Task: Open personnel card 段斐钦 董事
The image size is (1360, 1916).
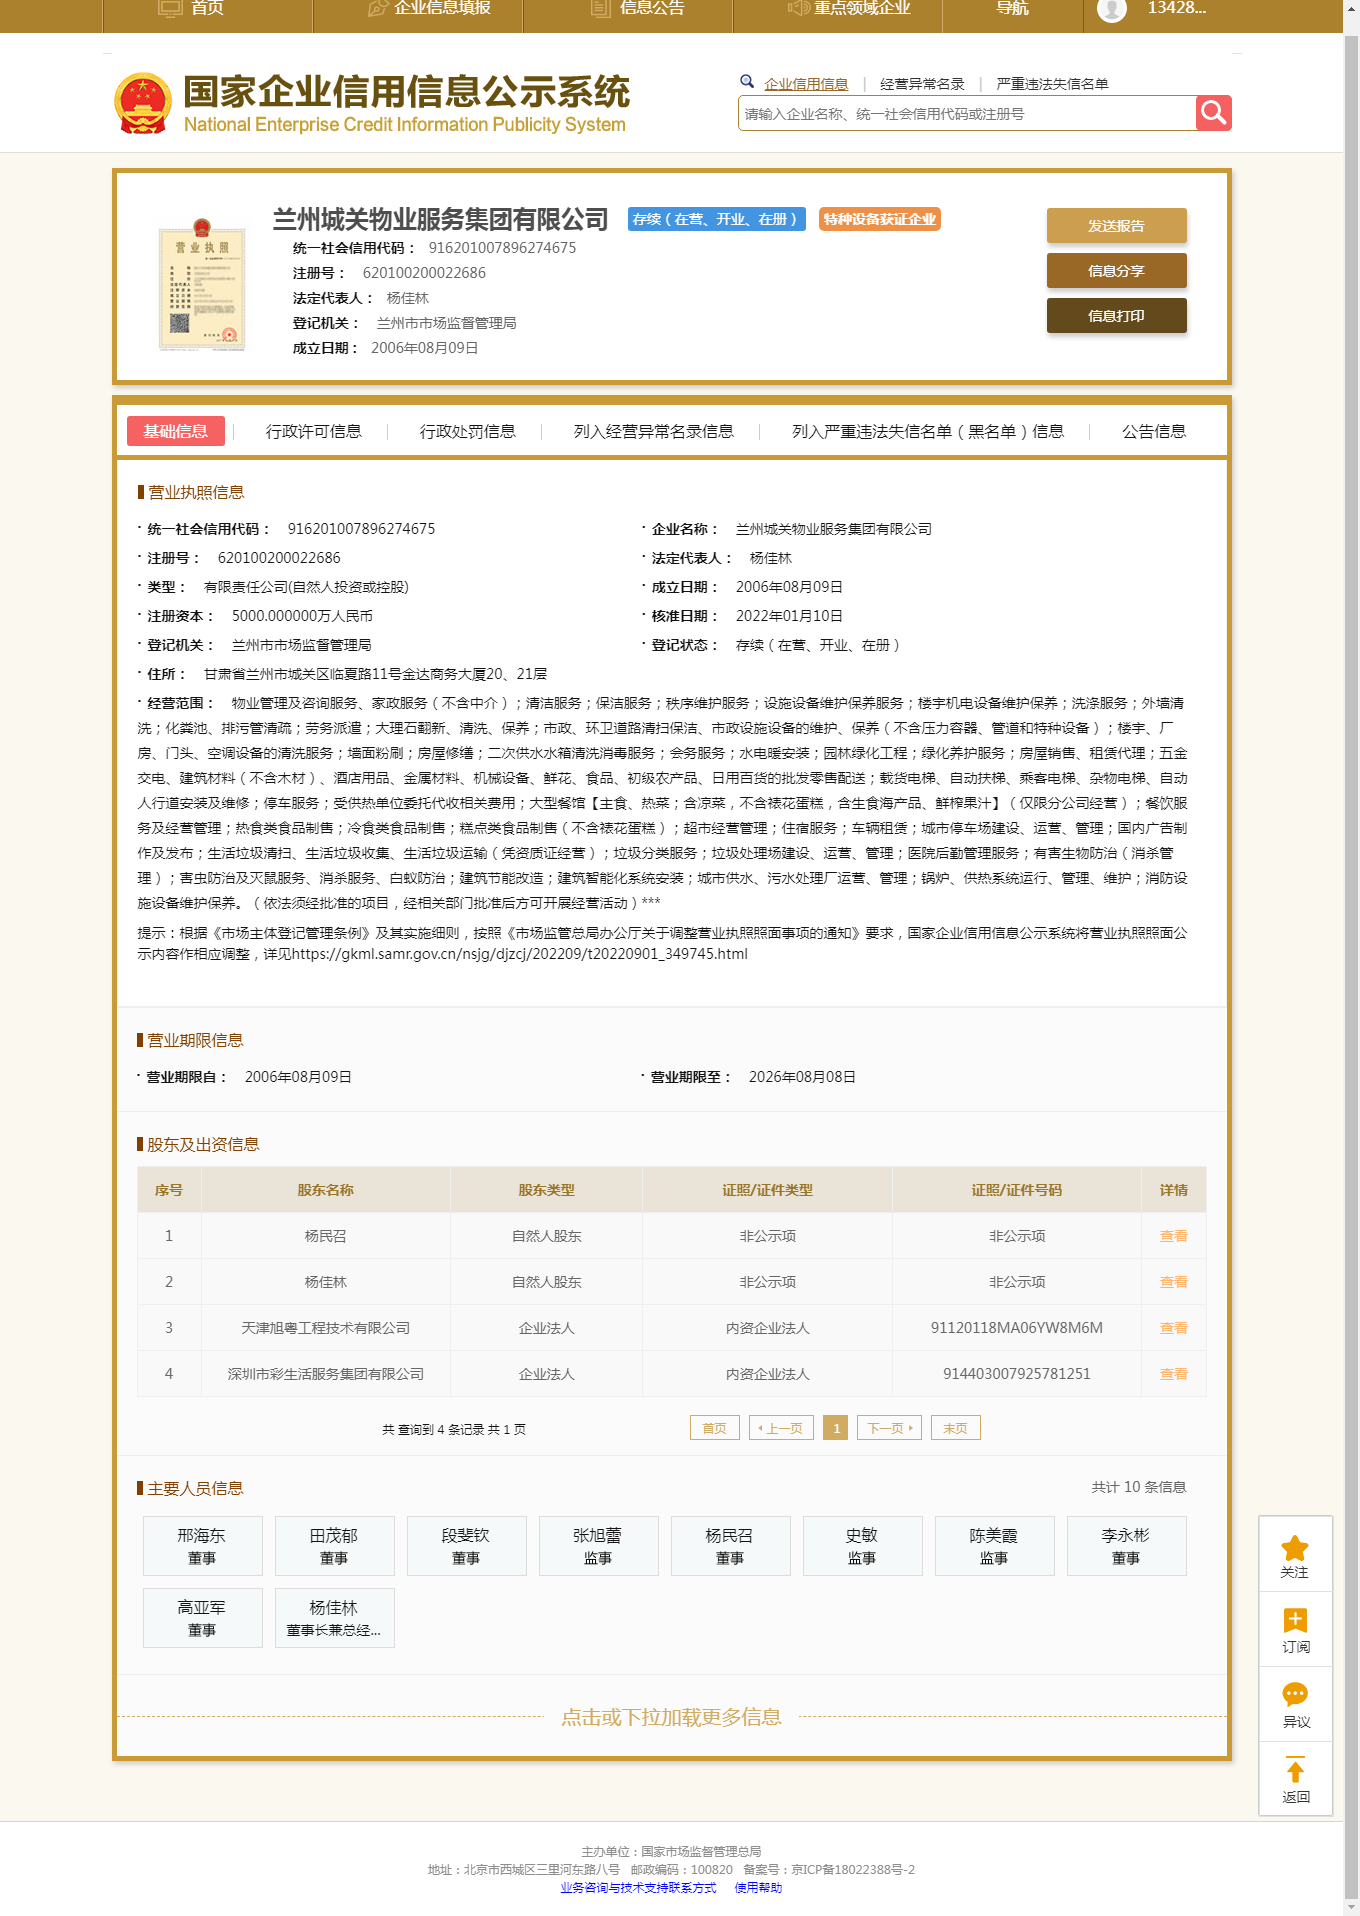Action: click(466, 1546)
